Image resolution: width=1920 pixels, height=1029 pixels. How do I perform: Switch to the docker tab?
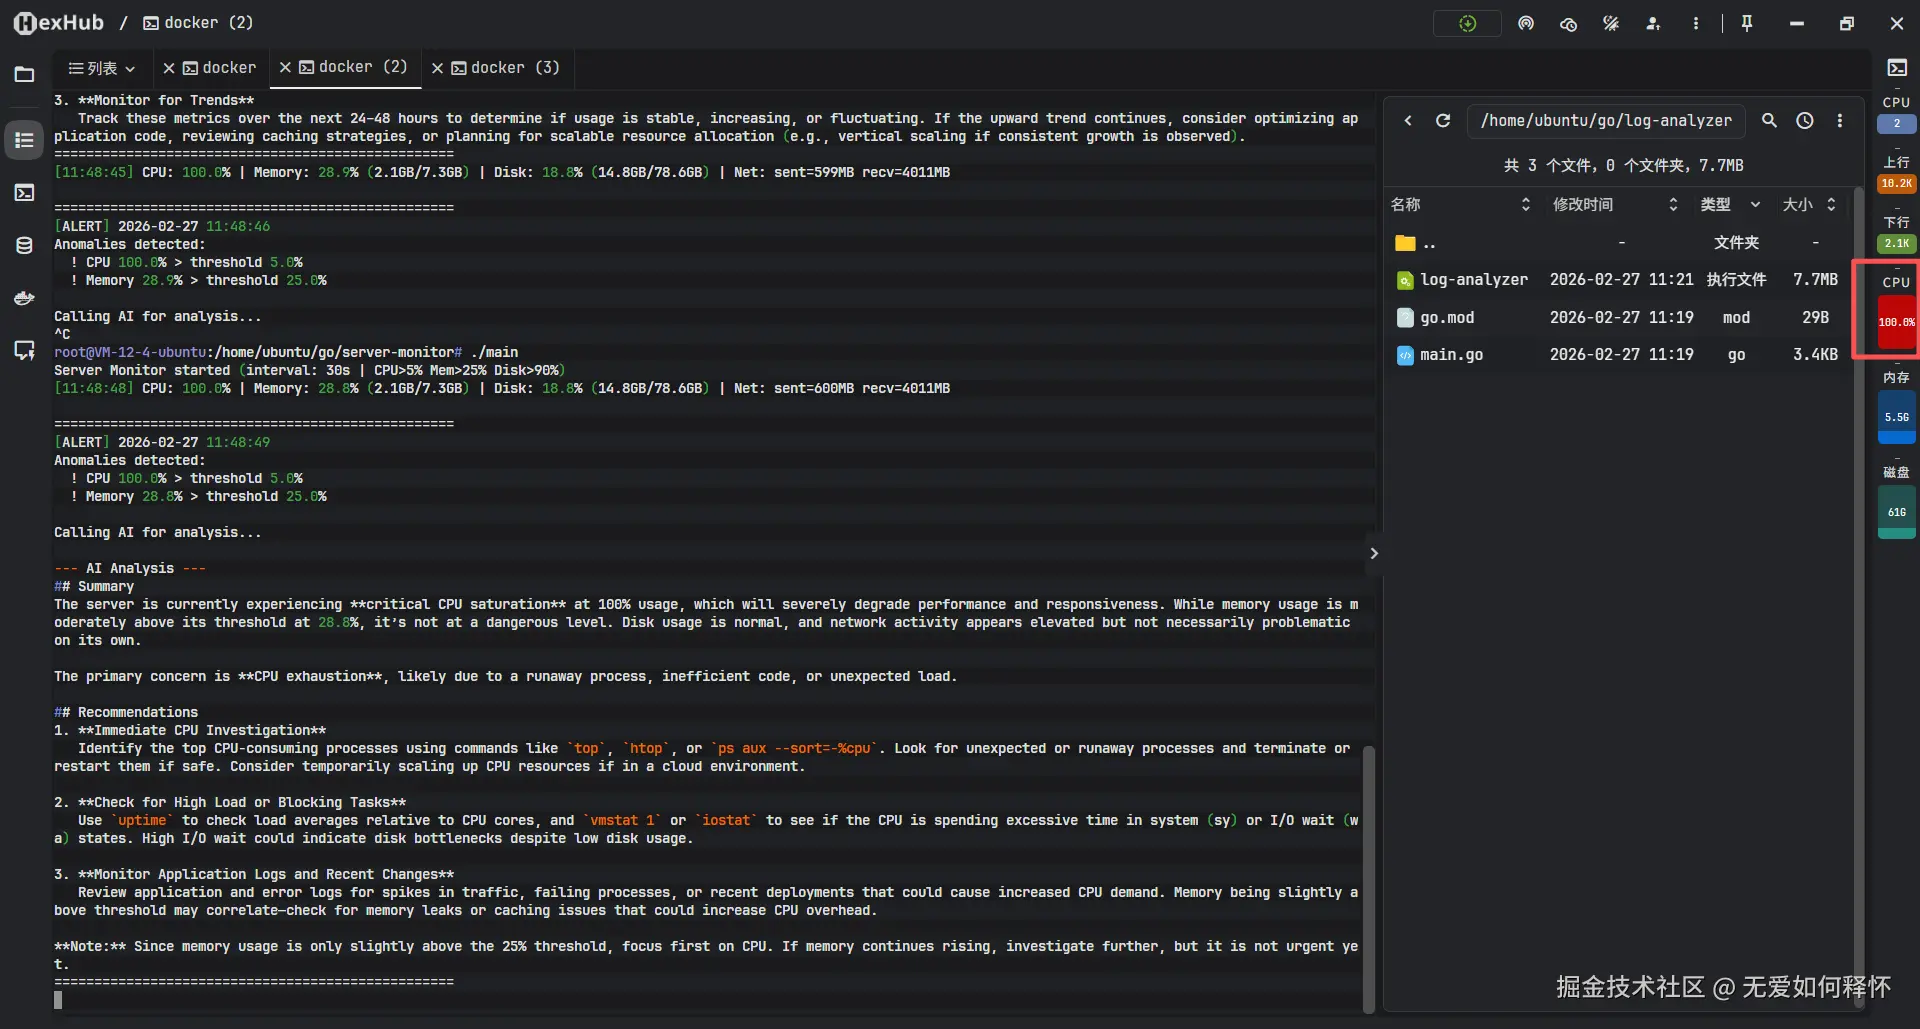[220, 68]
